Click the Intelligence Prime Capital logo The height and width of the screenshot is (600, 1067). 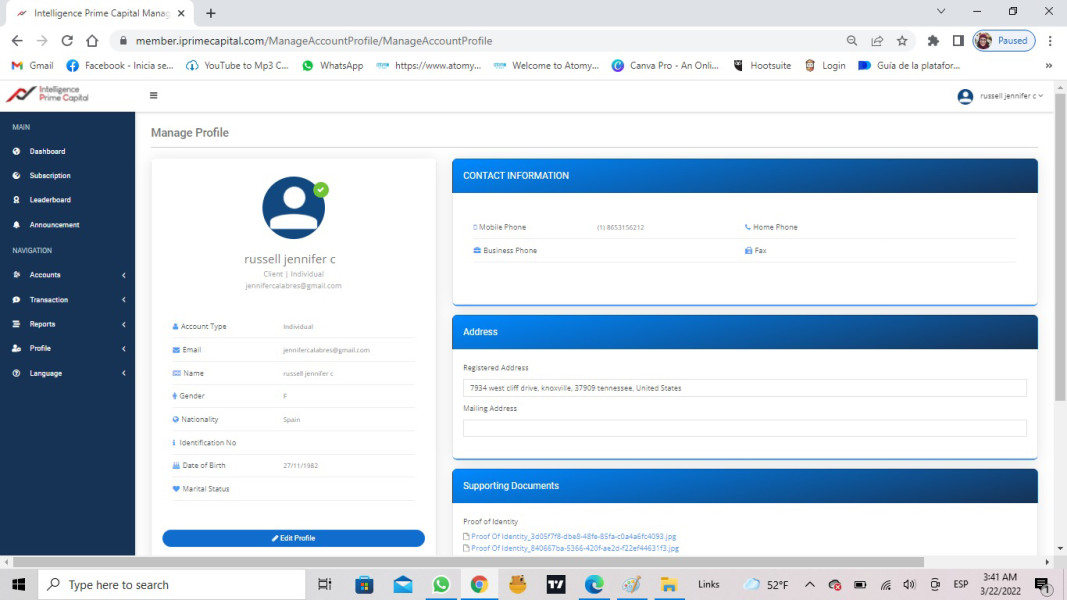[48, 95]
